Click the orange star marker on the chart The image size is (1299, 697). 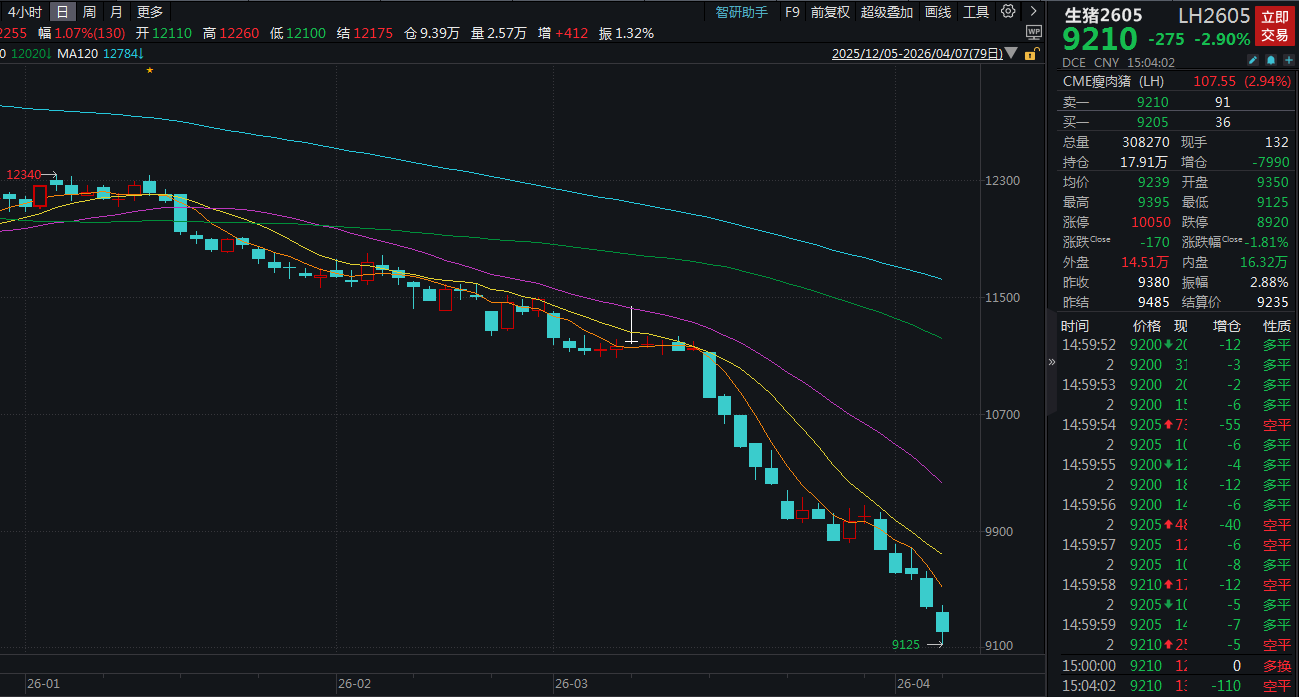point(150,71)
